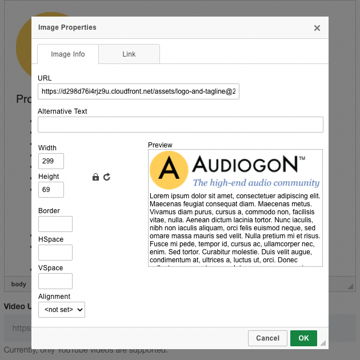Select the Width field showing 299
The width and height of the screenshot is (360, 360).
(x=51, y=161)
